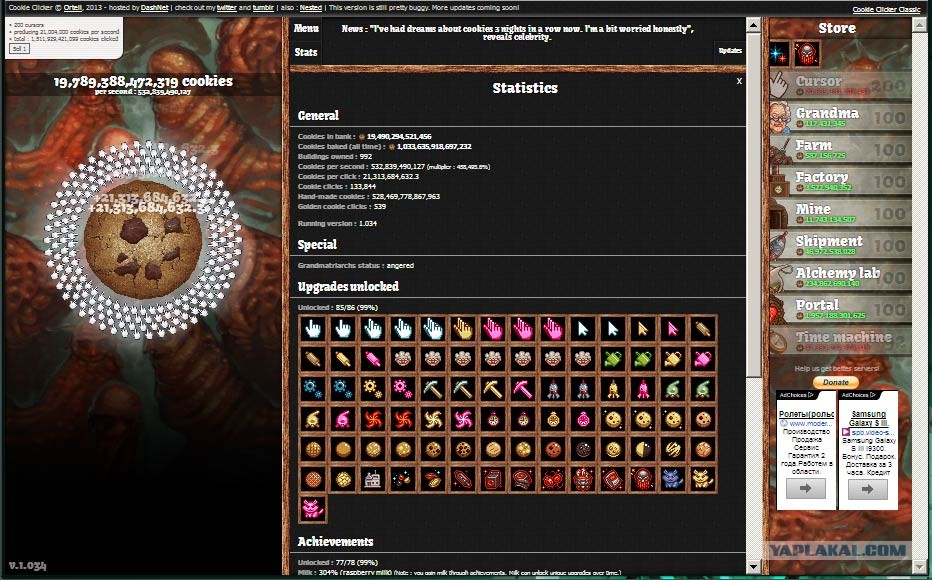The height and width of the screenshot is (580, 932).
Task: Select the dark chocolate cookie upgrade icon
Action: pyautogui.click(x=582, y=449)
